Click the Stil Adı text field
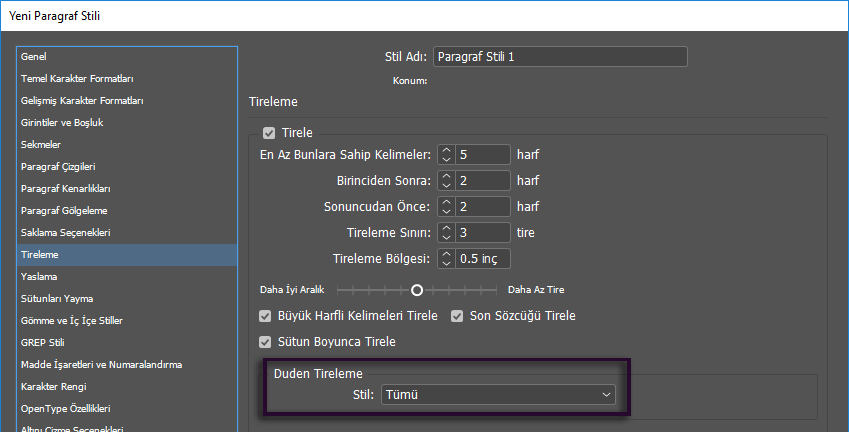The height and width of the screenshot is (432, 849). pos(560,57)
